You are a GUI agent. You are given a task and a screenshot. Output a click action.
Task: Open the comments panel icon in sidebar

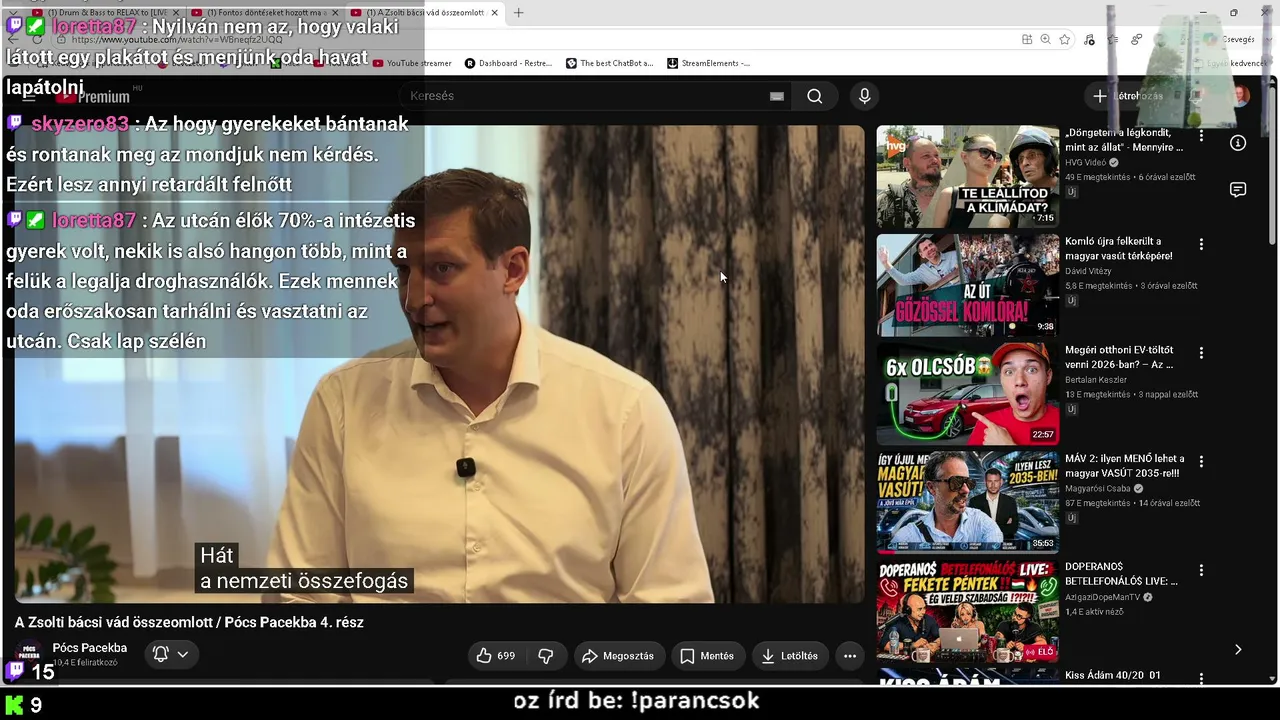1238,190
